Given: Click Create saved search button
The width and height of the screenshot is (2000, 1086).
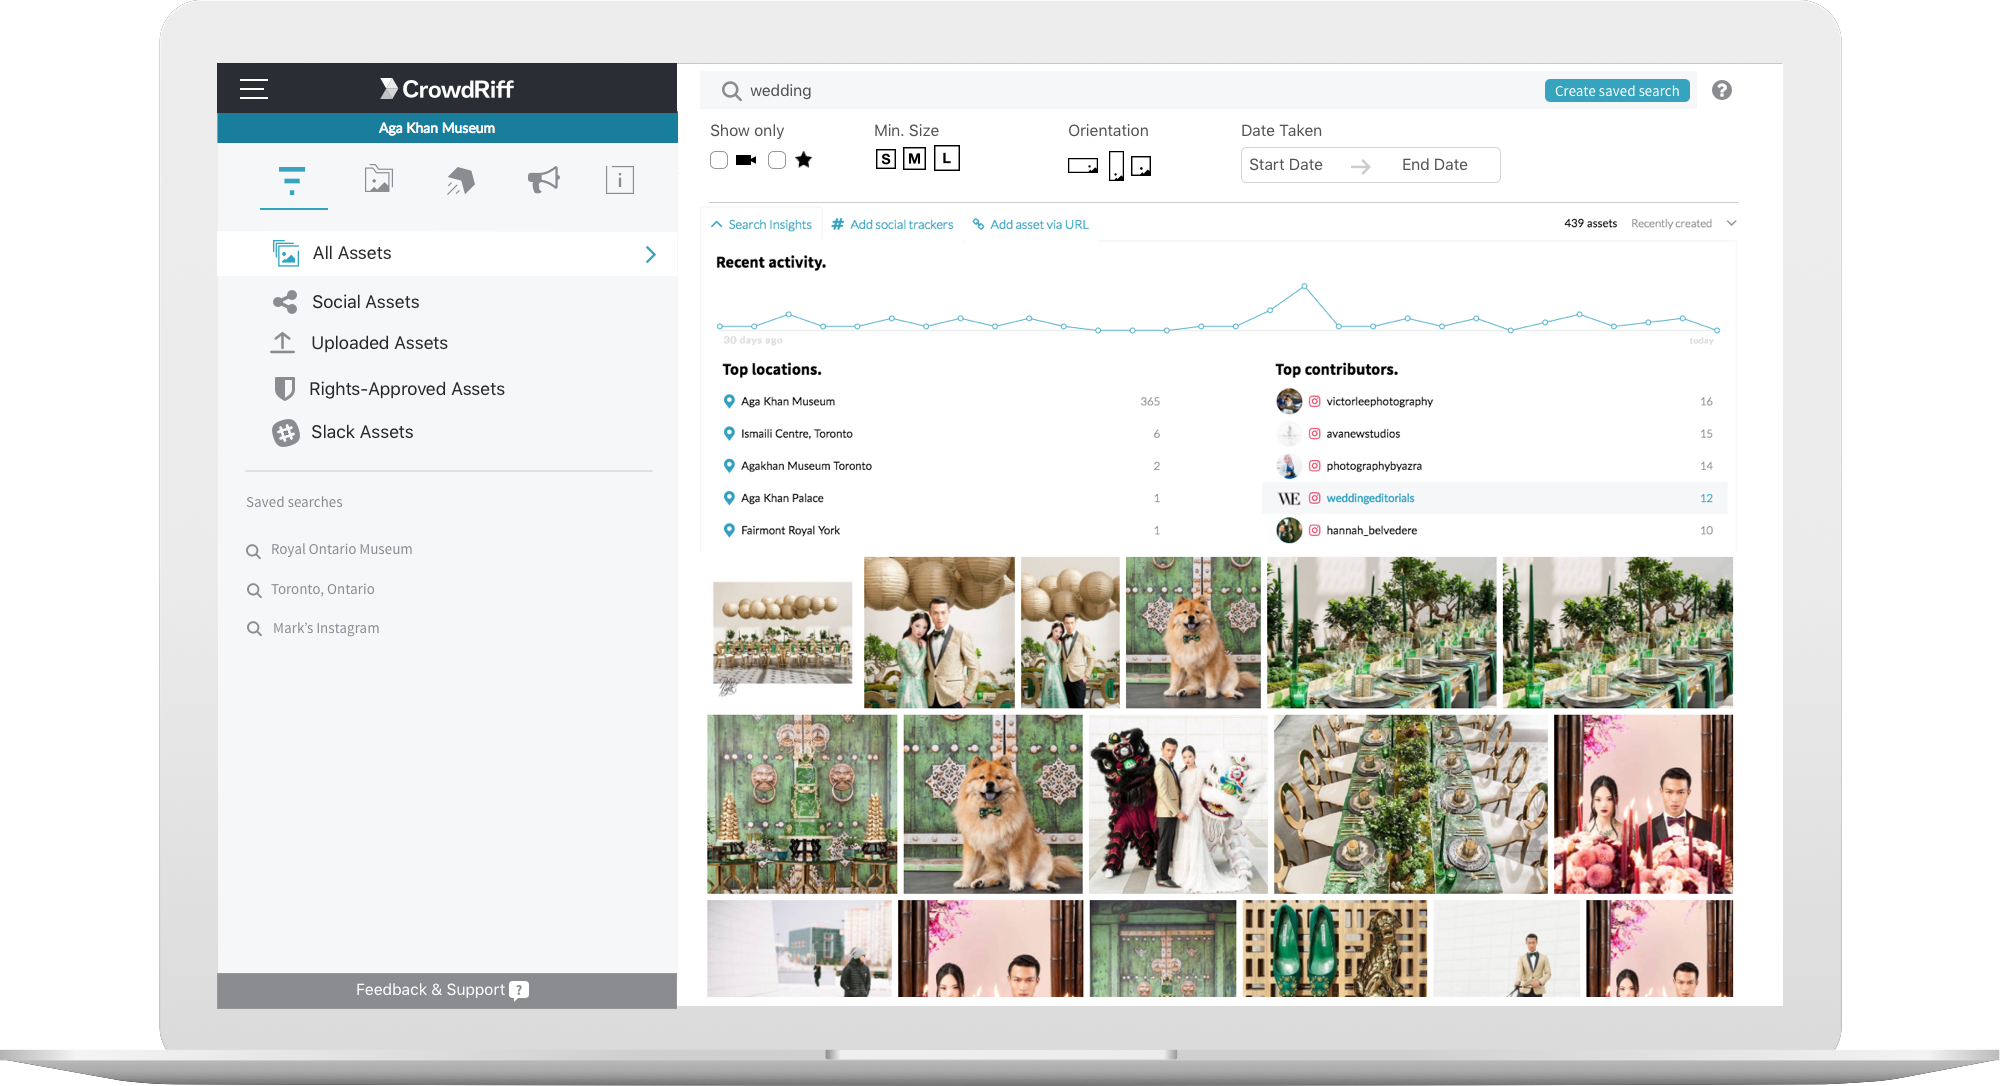Looking at the screenshot, I should coord(1617,91).
